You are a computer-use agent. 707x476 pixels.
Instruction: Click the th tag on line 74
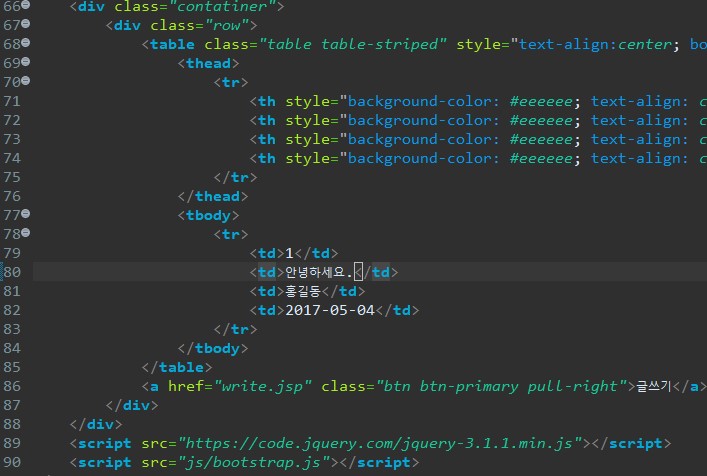pos(267,158)
